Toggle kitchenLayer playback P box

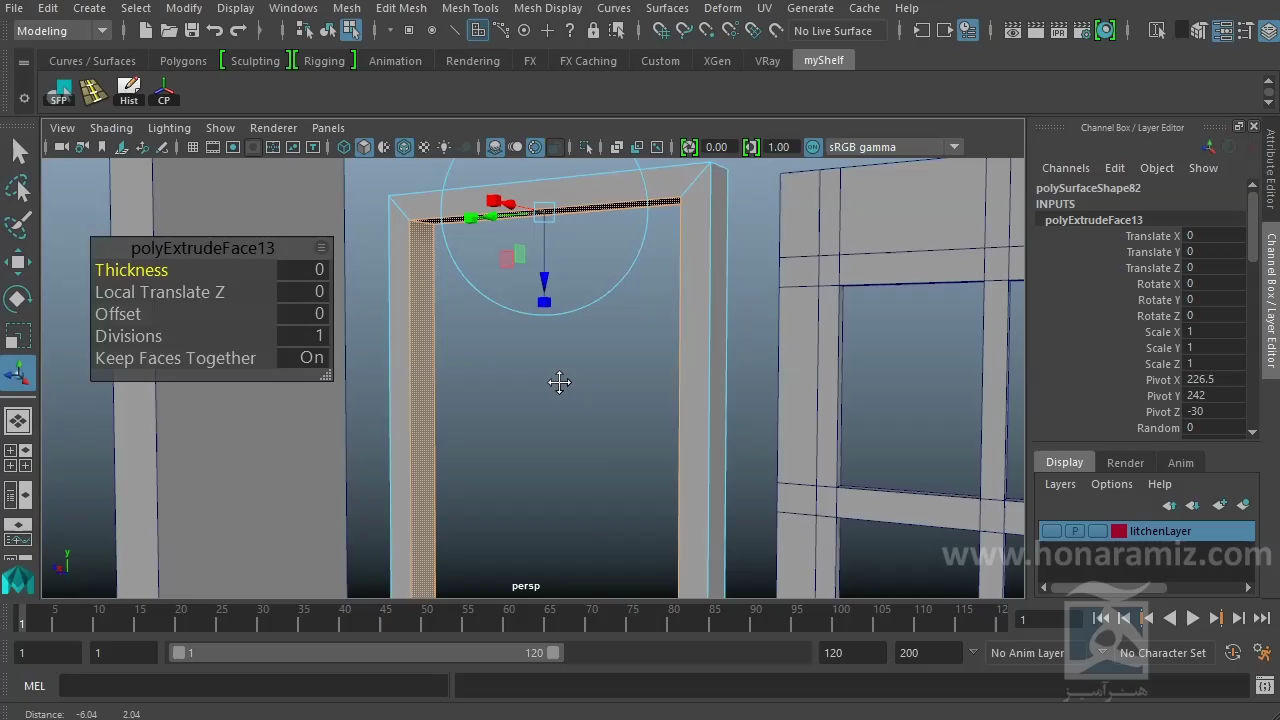pos(1074,531)
